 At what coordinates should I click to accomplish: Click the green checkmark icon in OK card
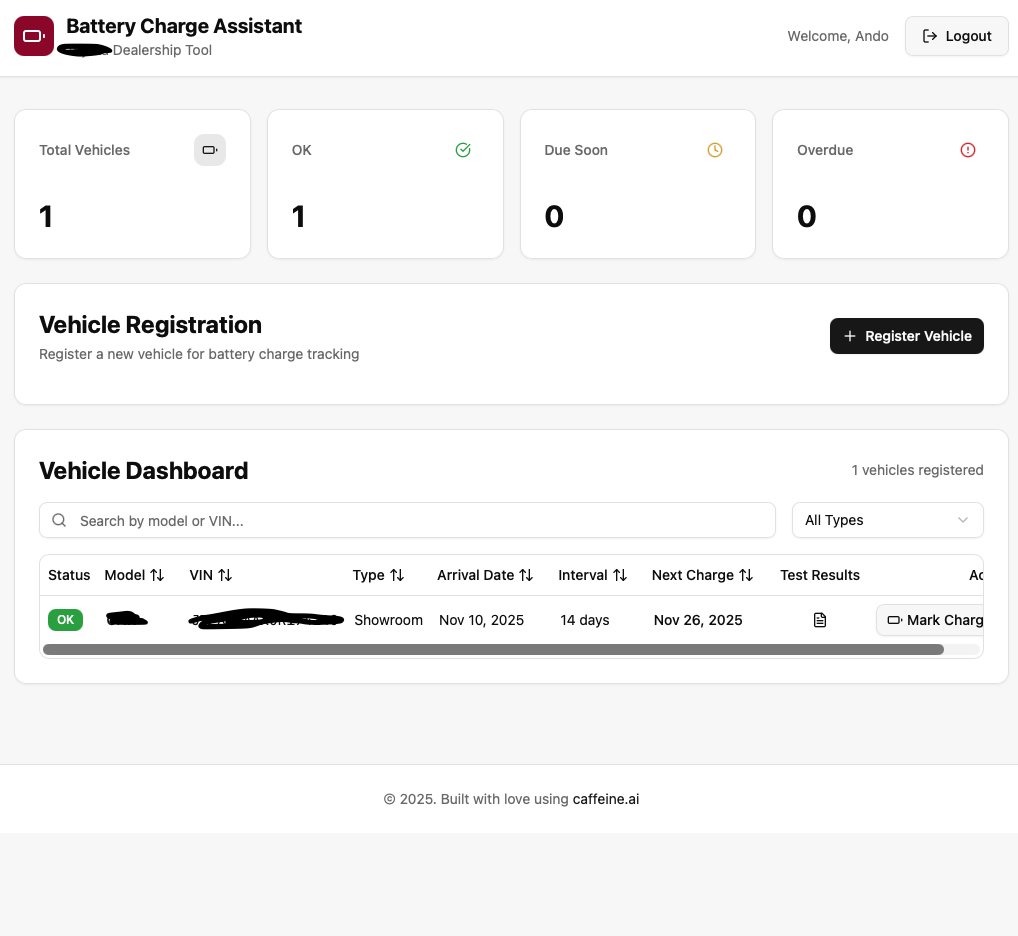pos(463,150)
